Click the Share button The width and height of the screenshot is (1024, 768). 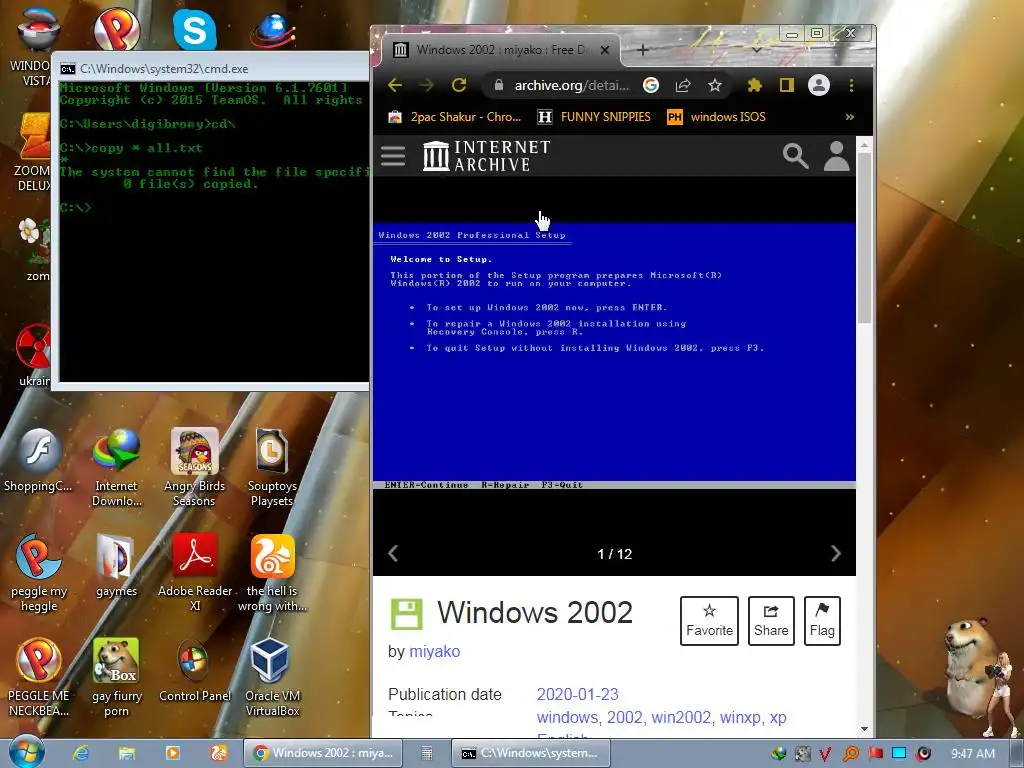(x=771, y=620)
